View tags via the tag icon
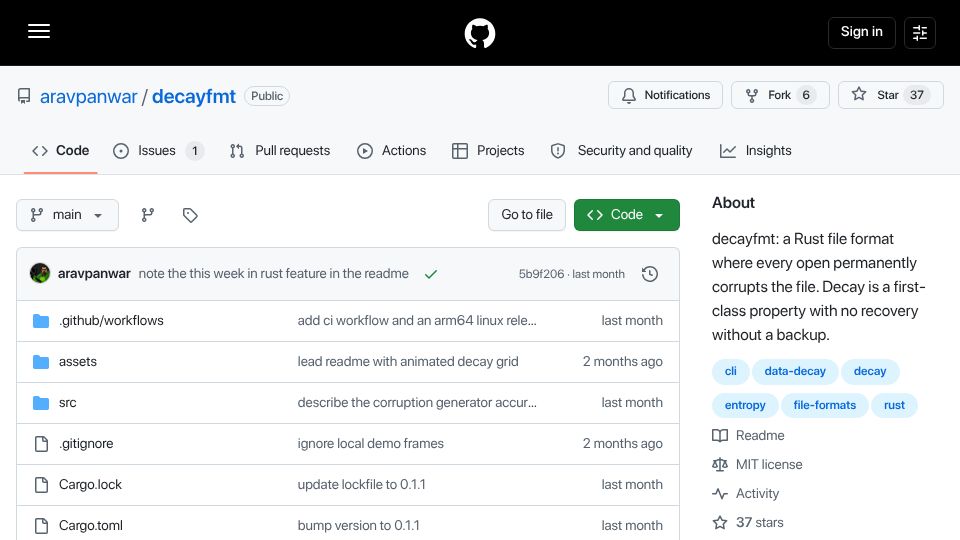Viewport: 960px width, 540px height. (x=190, y=215)
